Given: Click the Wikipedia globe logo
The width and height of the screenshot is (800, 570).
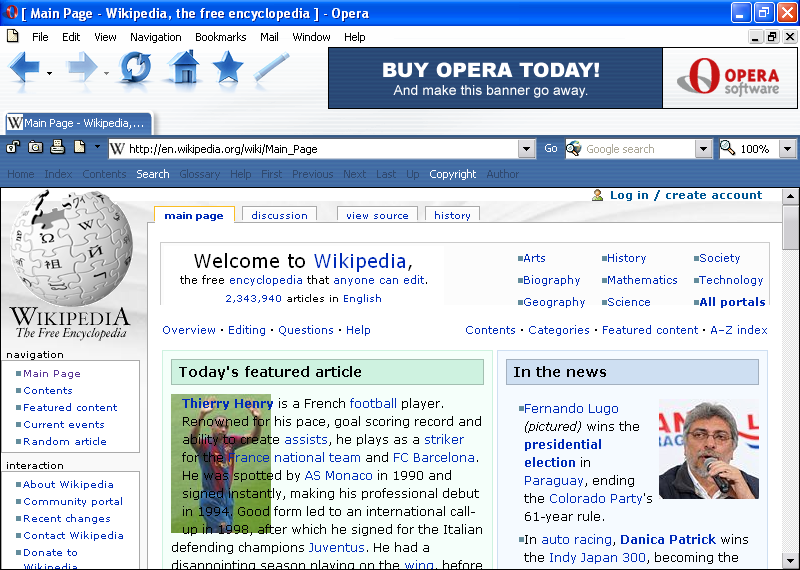Looking at the screenshot, I should point(71,247).
